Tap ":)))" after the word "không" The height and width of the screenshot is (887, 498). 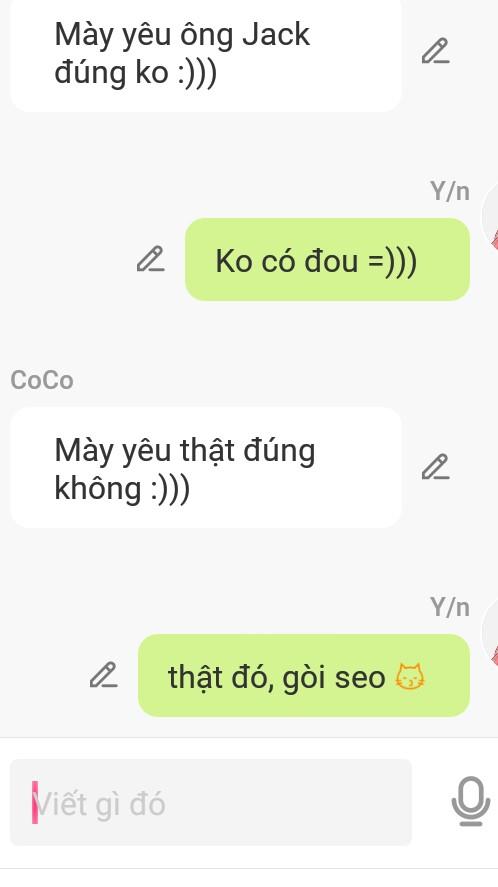170,489
